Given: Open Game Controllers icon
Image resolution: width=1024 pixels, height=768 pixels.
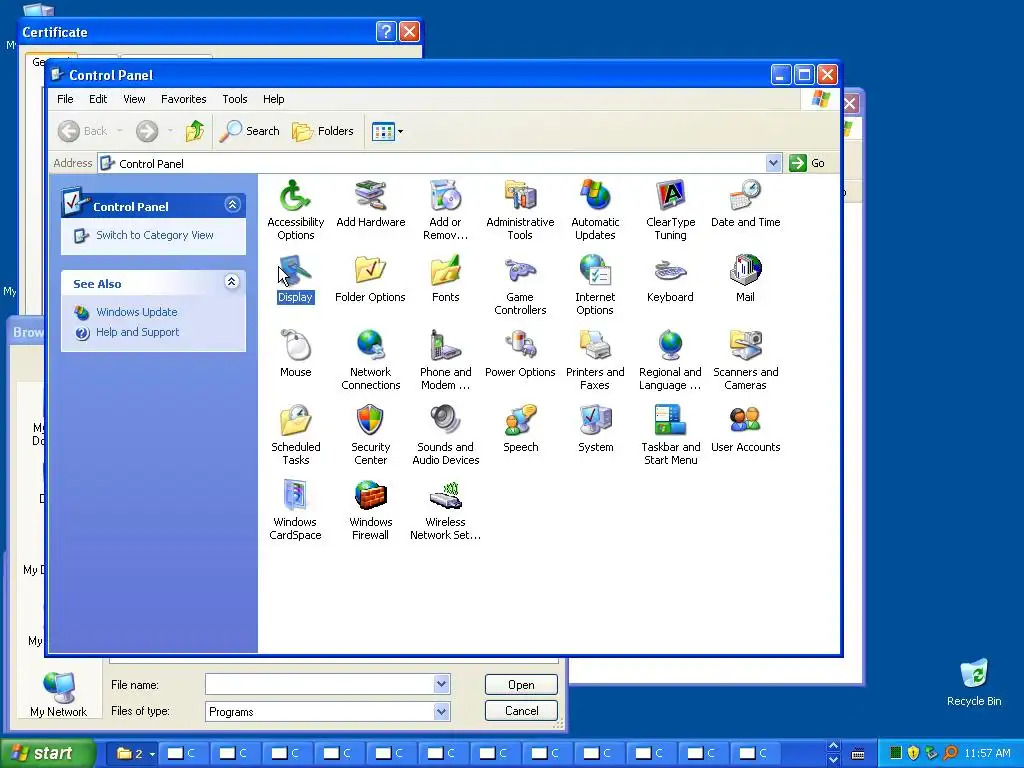Looking at the screenshot, I should click(x=520, y=285).
